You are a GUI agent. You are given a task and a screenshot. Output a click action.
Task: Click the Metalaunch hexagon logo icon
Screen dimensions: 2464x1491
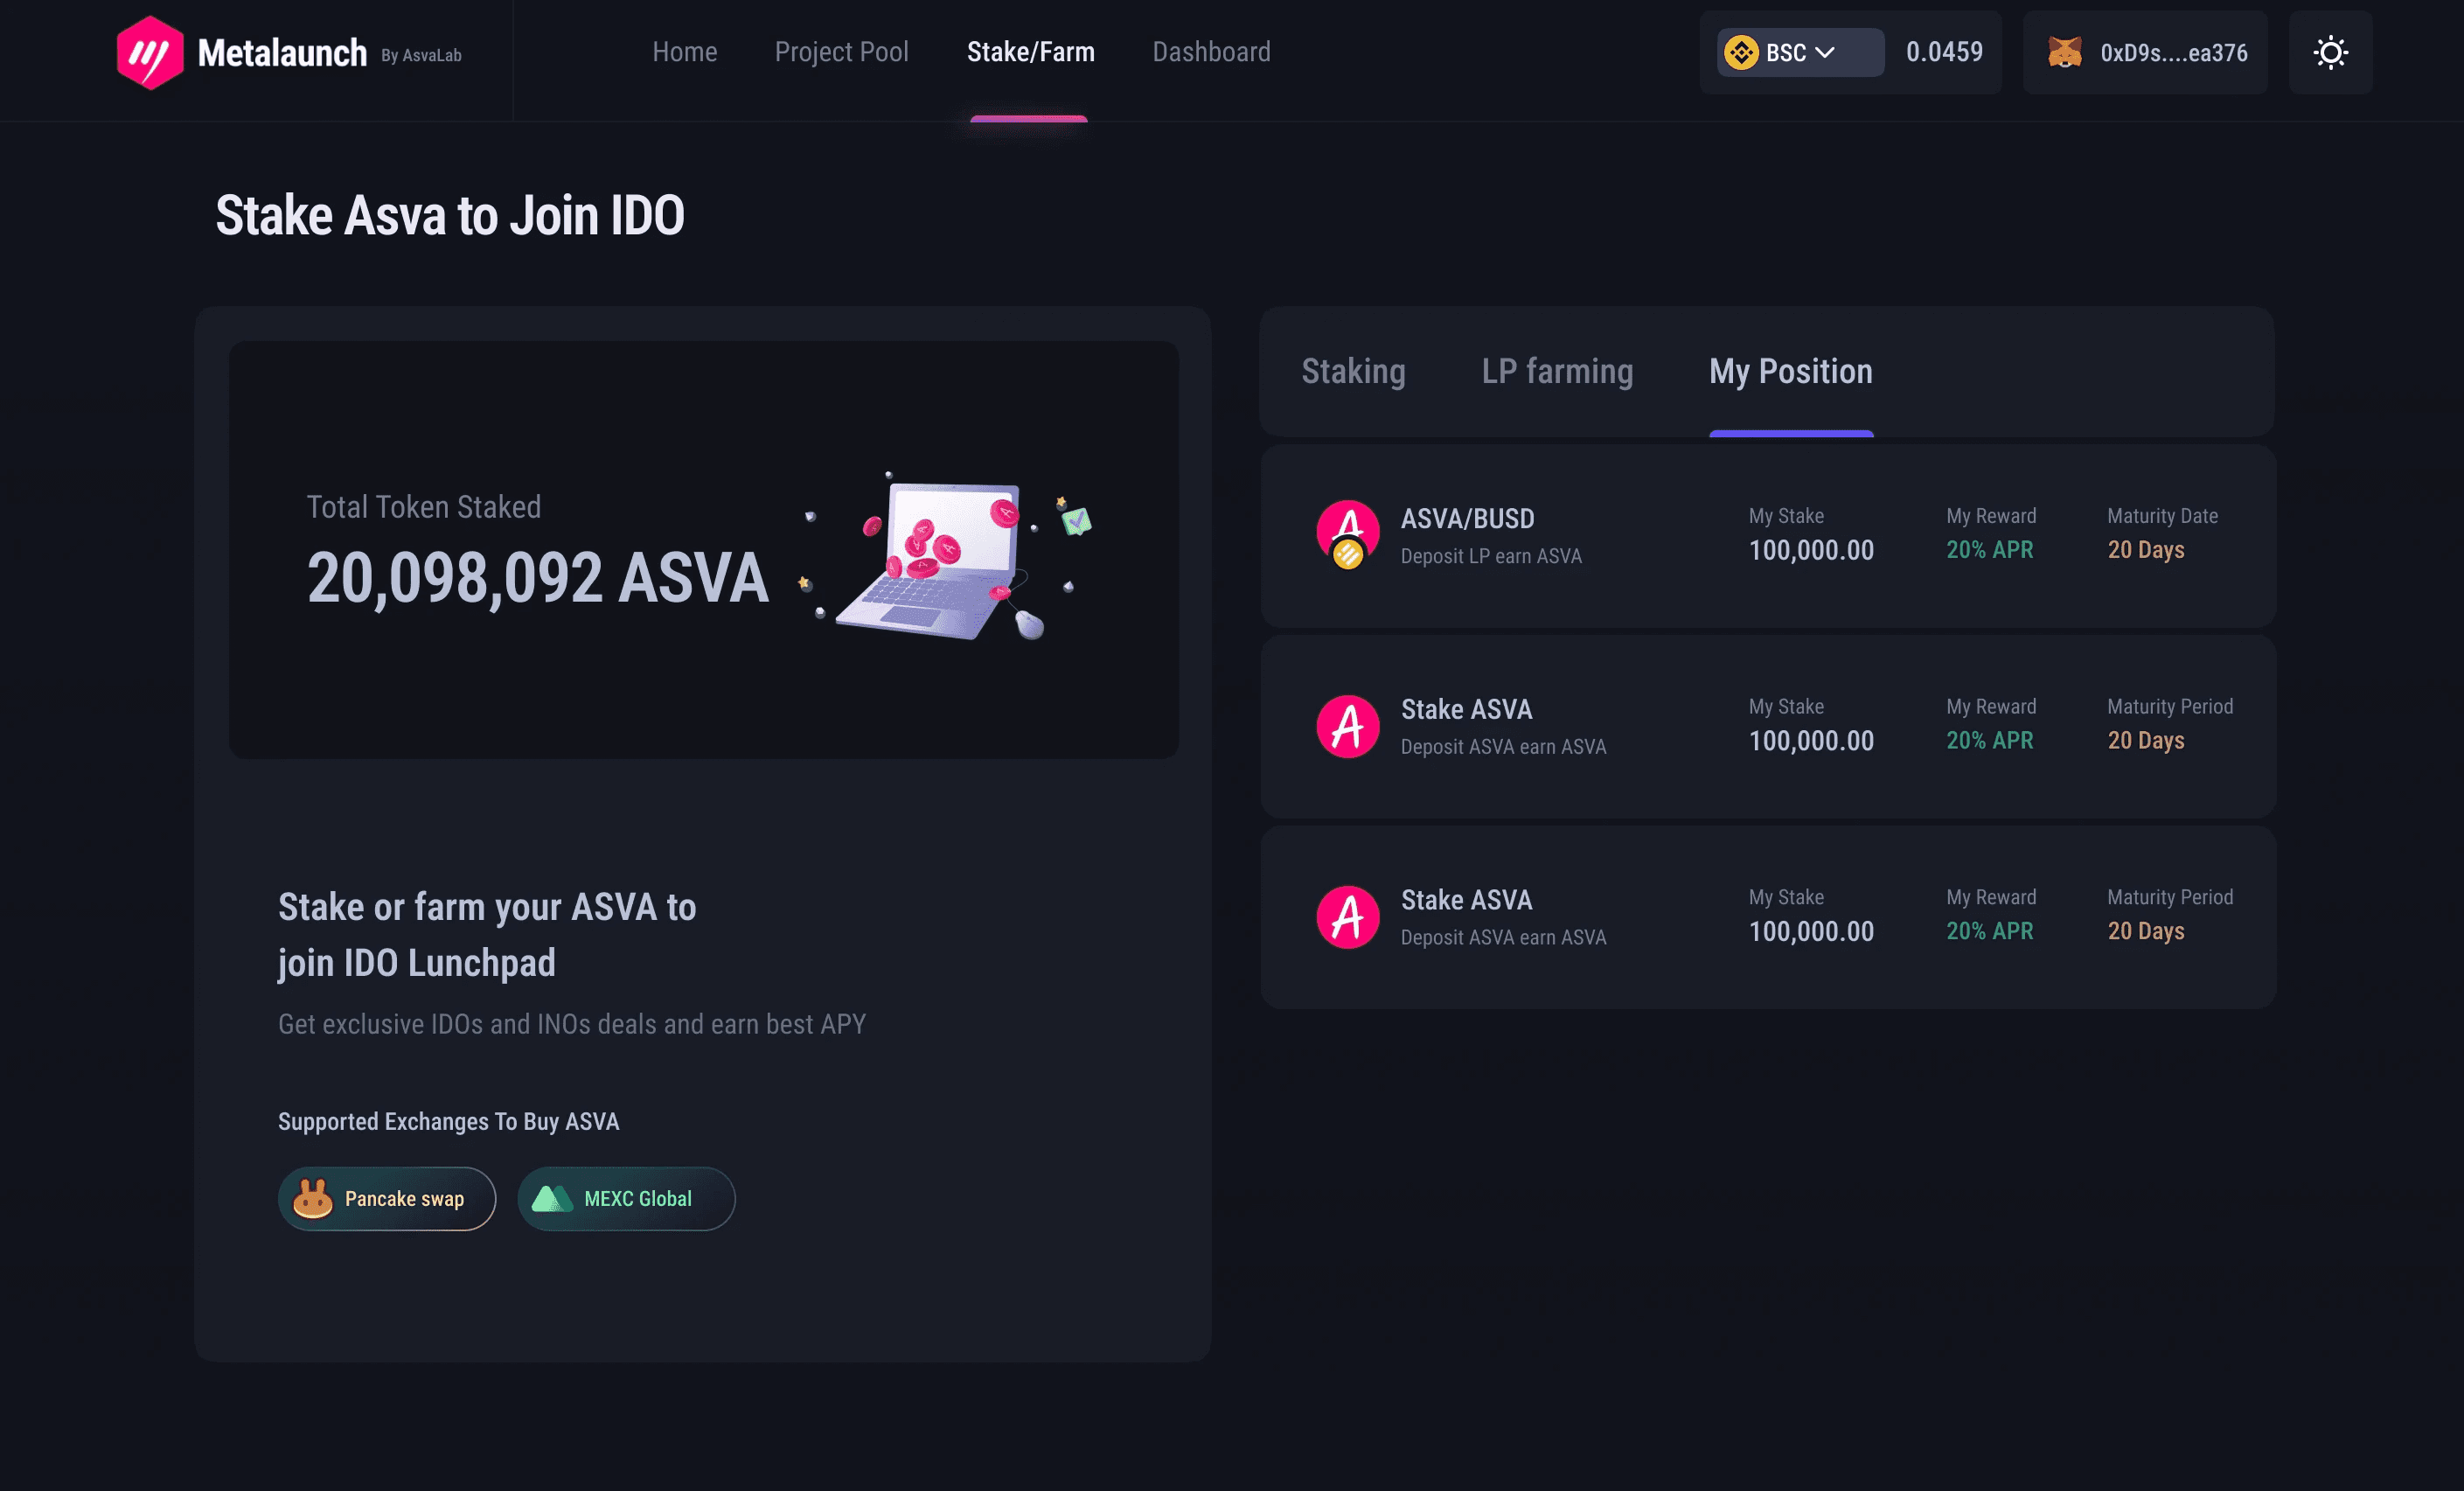[150, 53]
